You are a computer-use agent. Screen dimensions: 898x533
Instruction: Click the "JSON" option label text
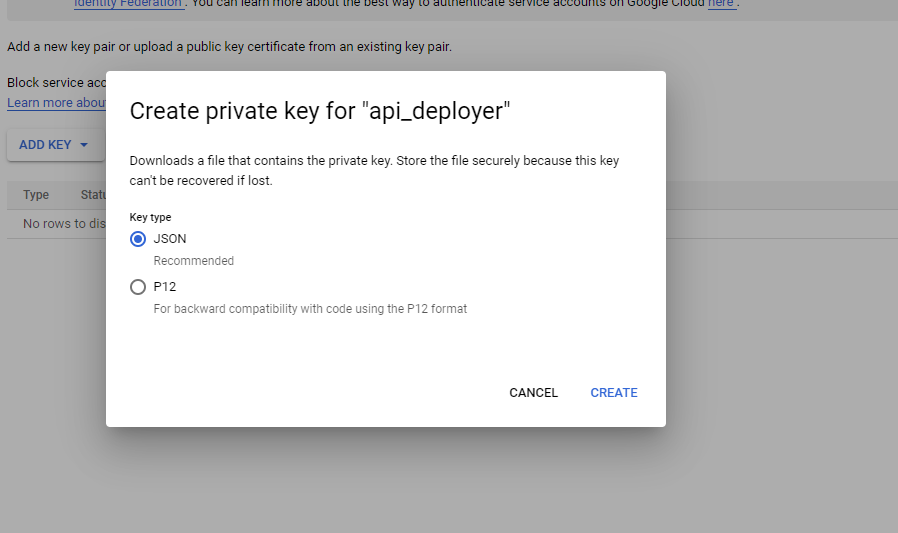[x=170, y=239]
